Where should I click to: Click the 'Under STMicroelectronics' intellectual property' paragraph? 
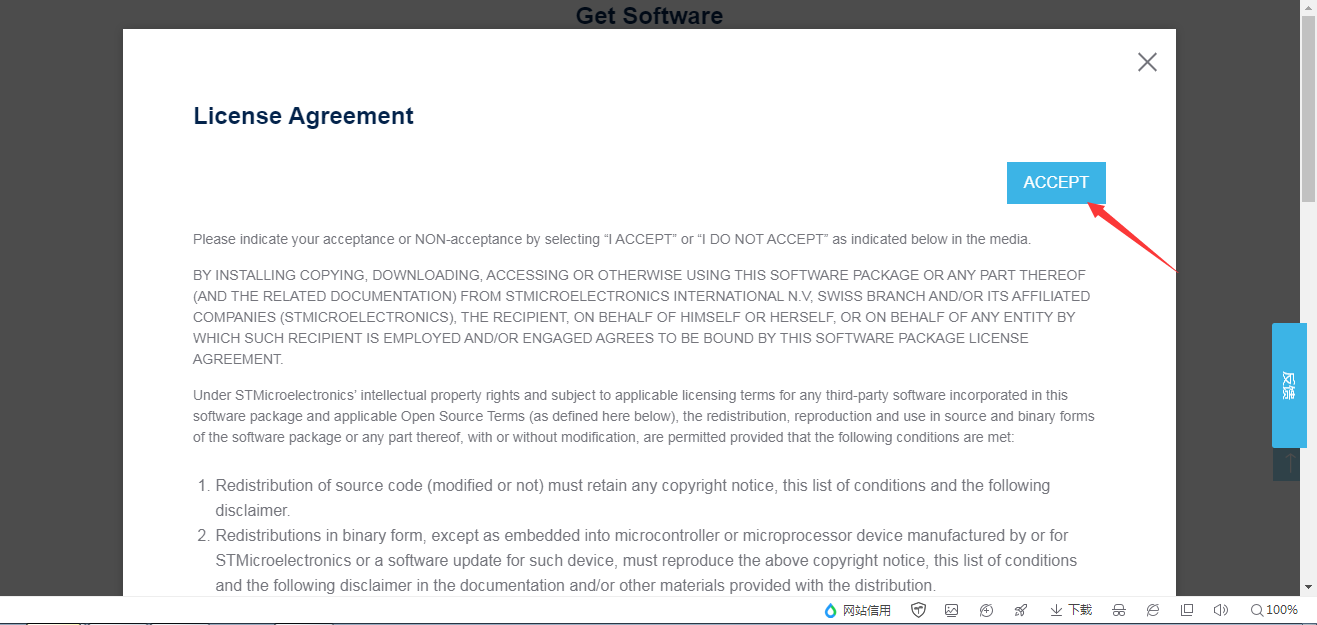pos(644,416)
